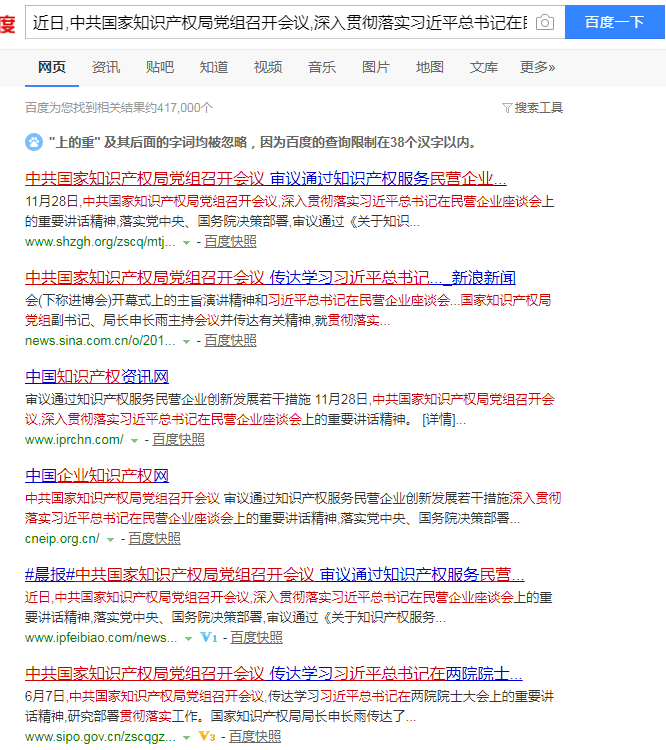
Task: Expand the arrow next to news.sina.com.cn
Action: [x=186, y=342]
